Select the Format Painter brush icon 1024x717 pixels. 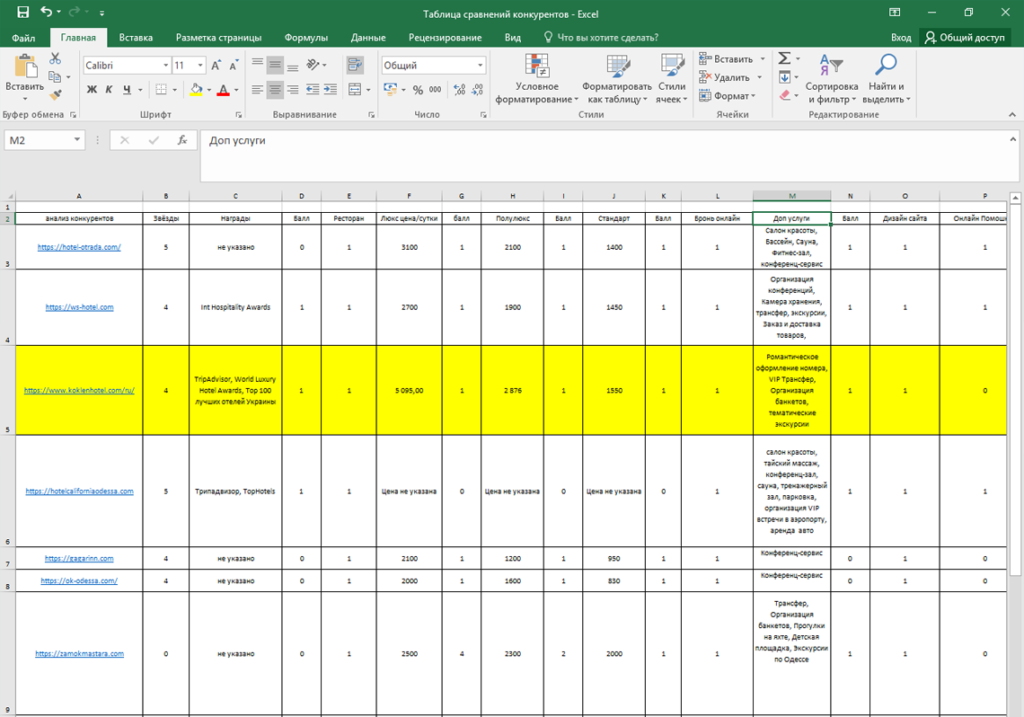56,95
